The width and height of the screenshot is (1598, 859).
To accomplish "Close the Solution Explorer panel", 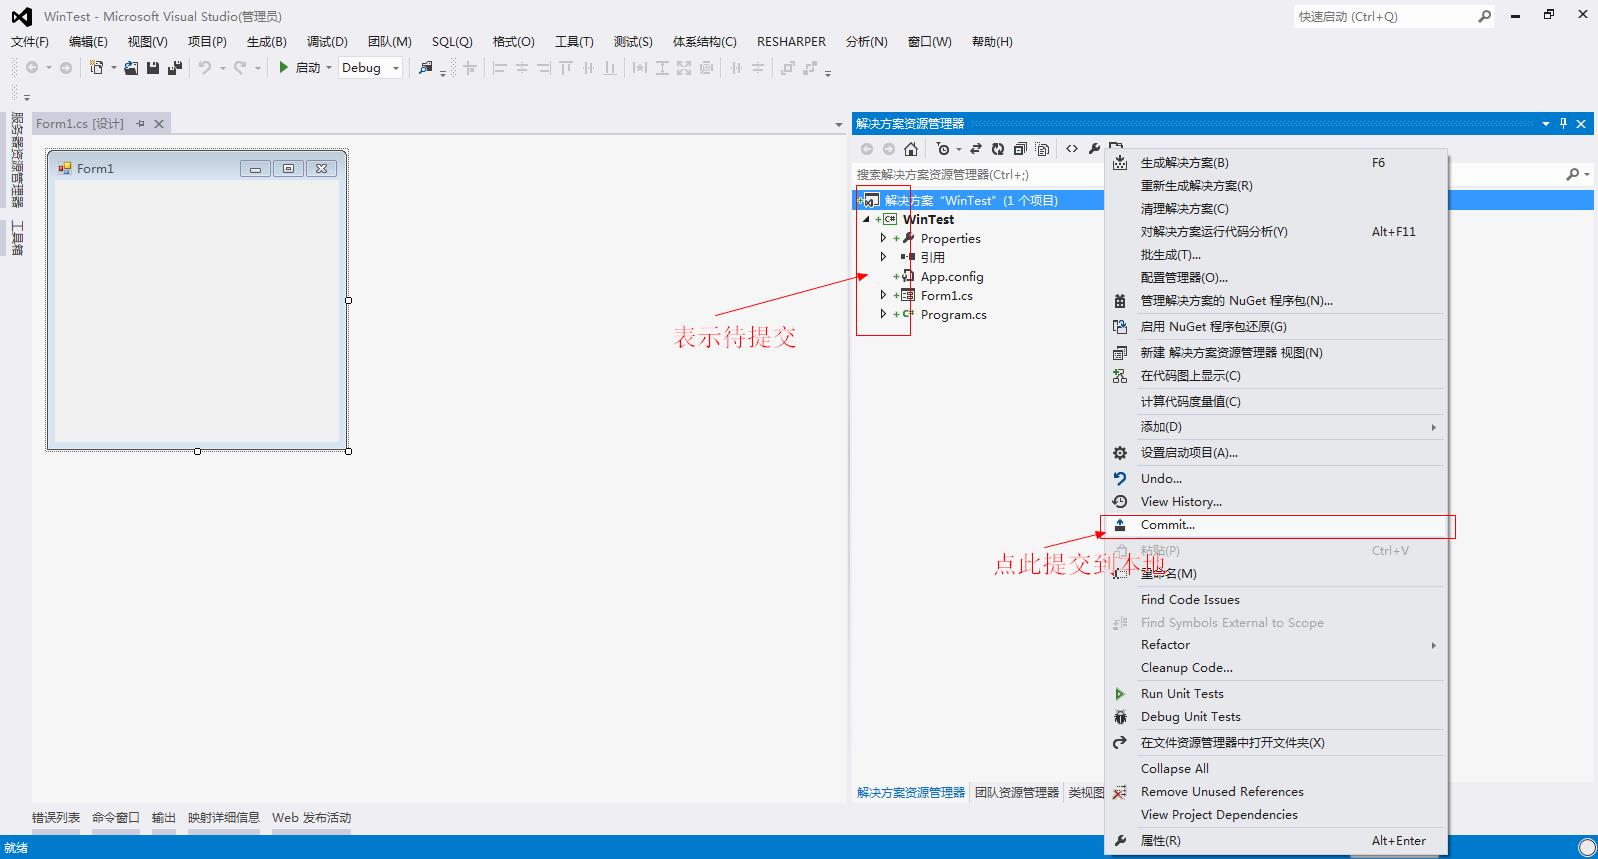I will [x=1581, y=123].
